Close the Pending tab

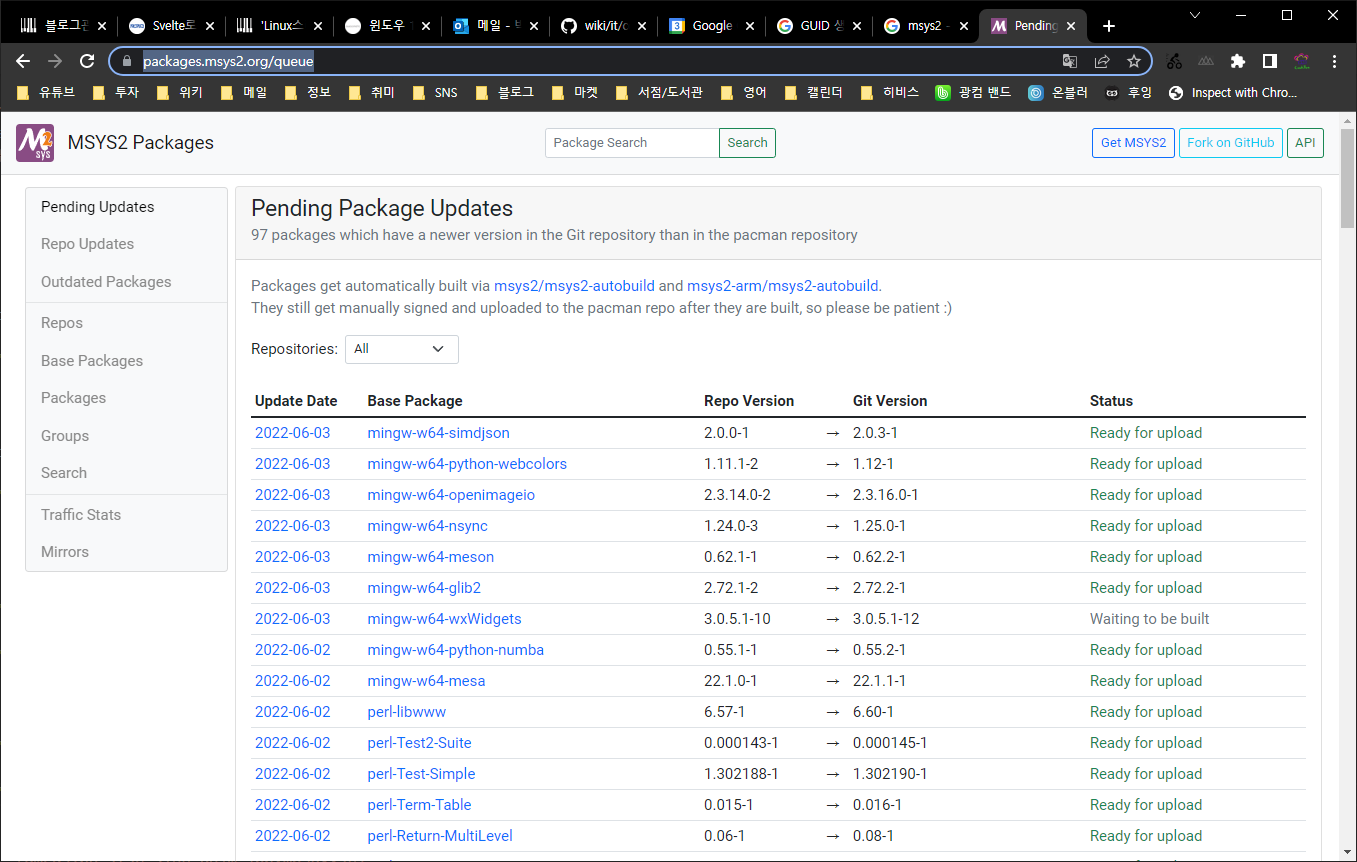1071,26
